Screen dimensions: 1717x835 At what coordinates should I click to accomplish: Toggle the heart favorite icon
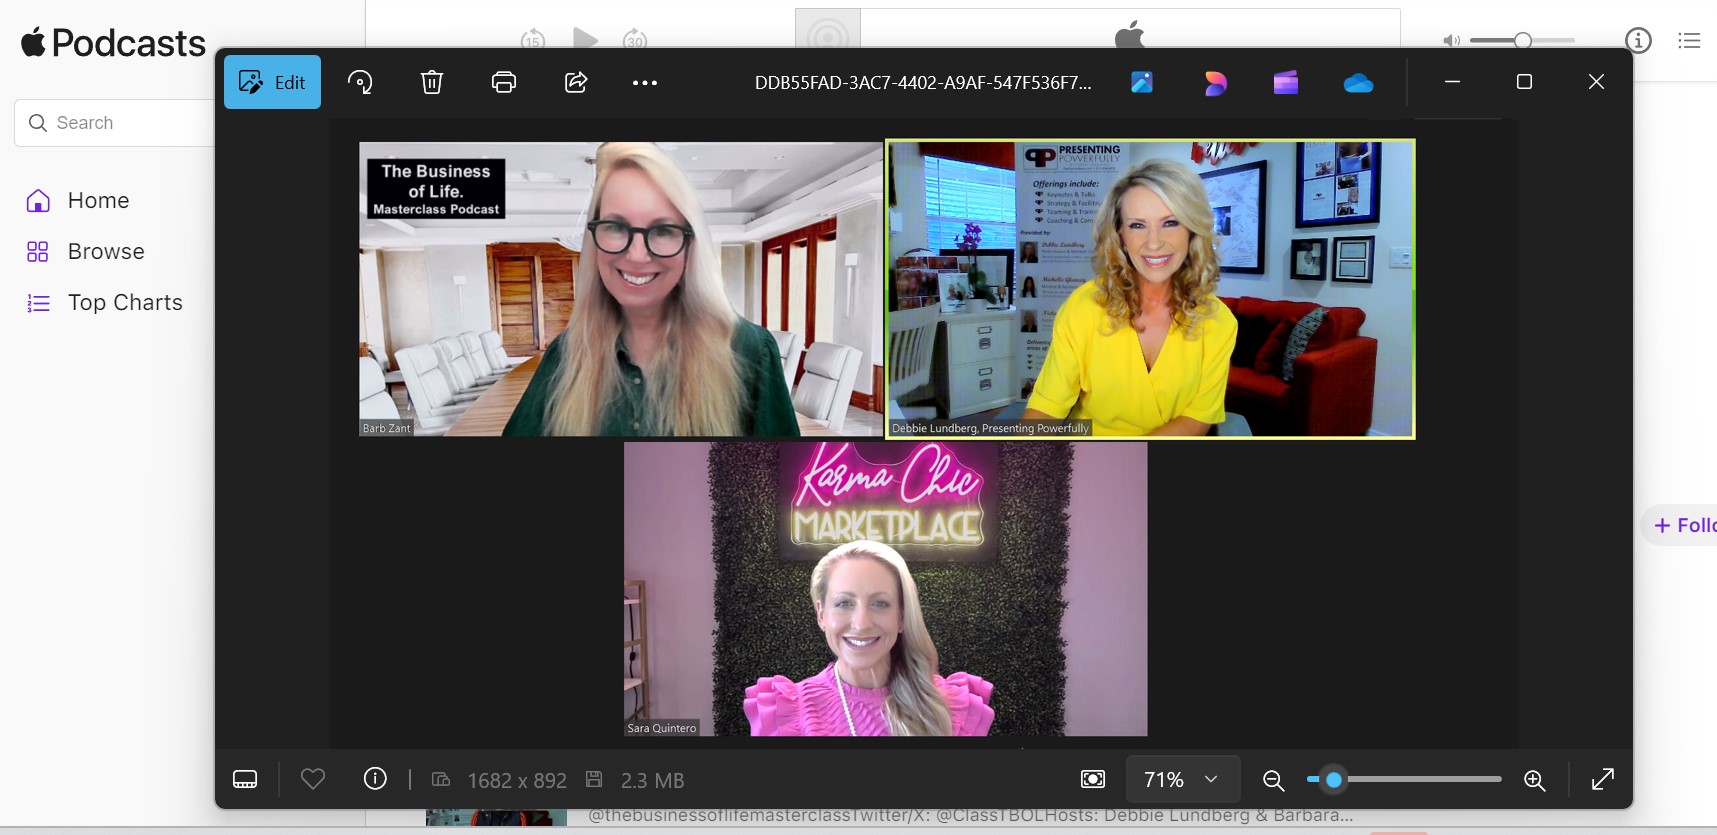pos(313,779)
